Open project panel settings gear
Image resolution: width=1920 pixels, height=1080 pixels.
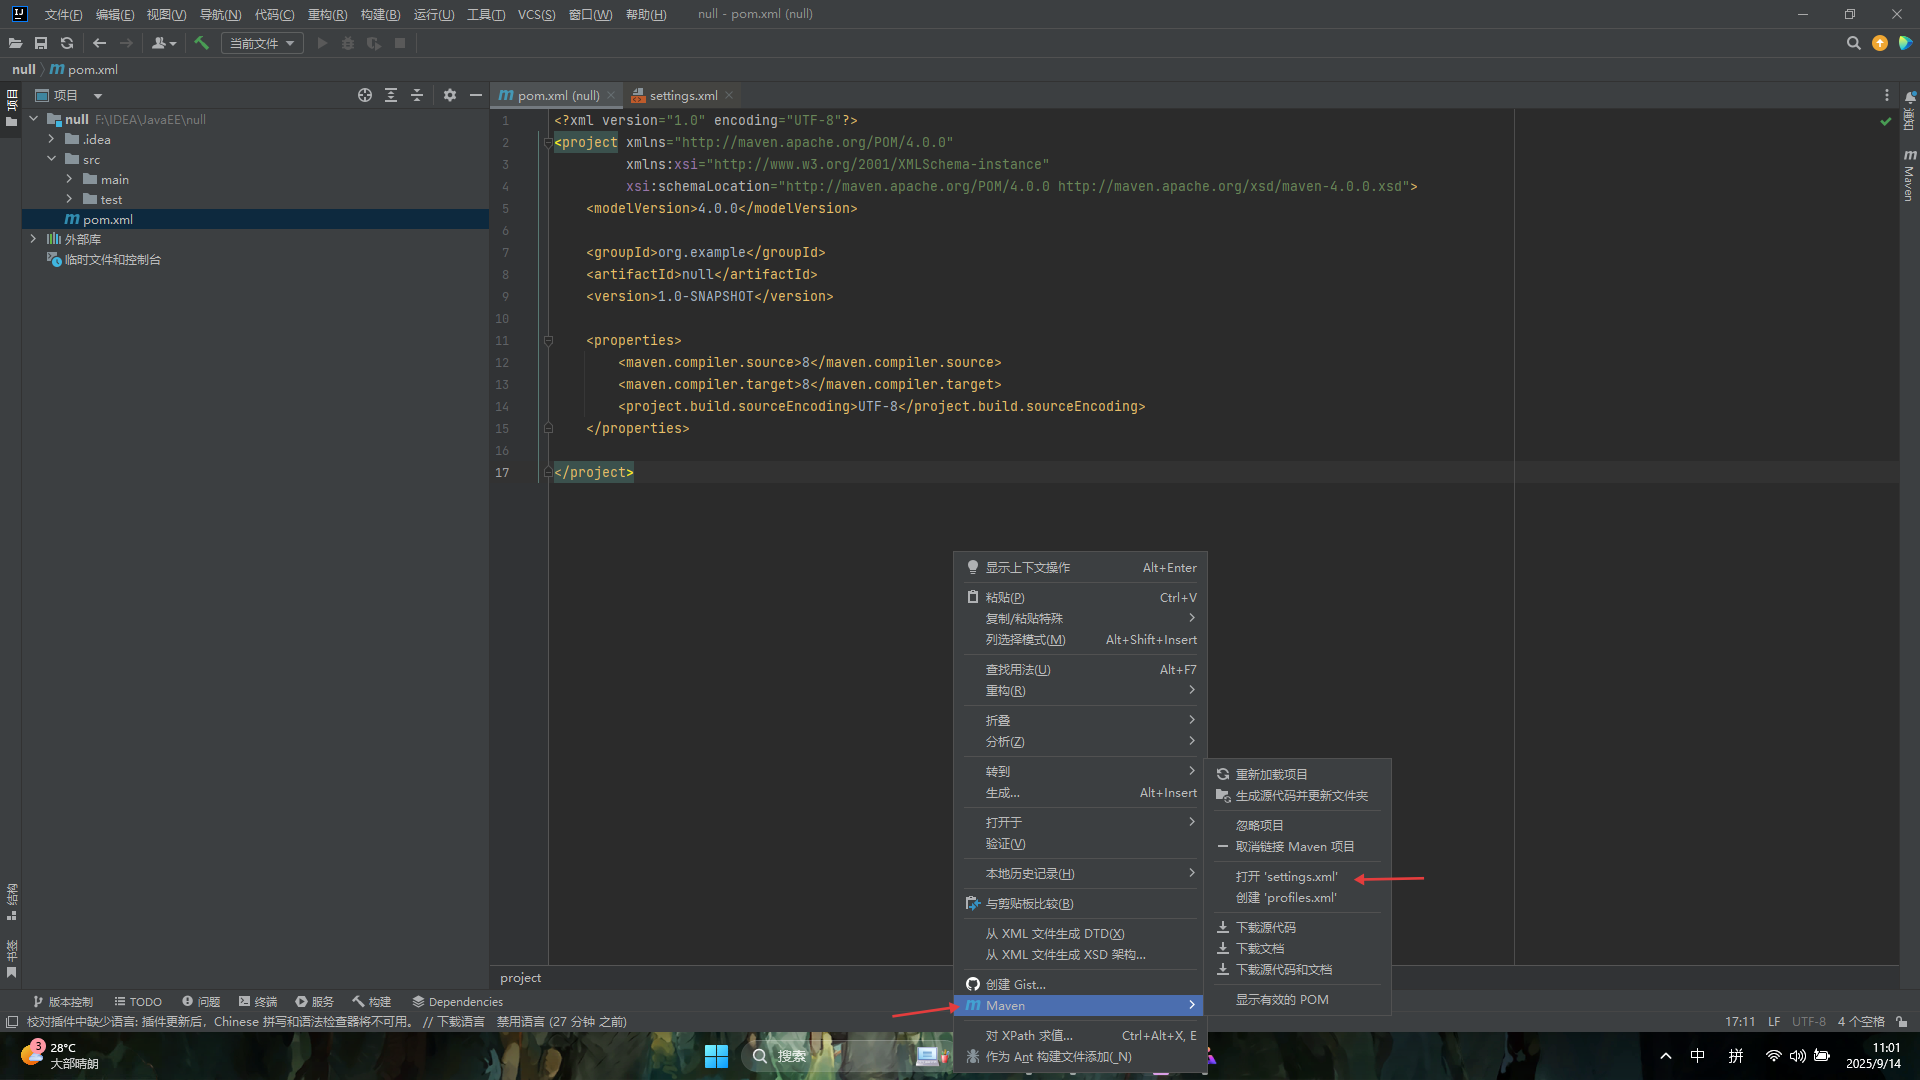pos(450,95)
